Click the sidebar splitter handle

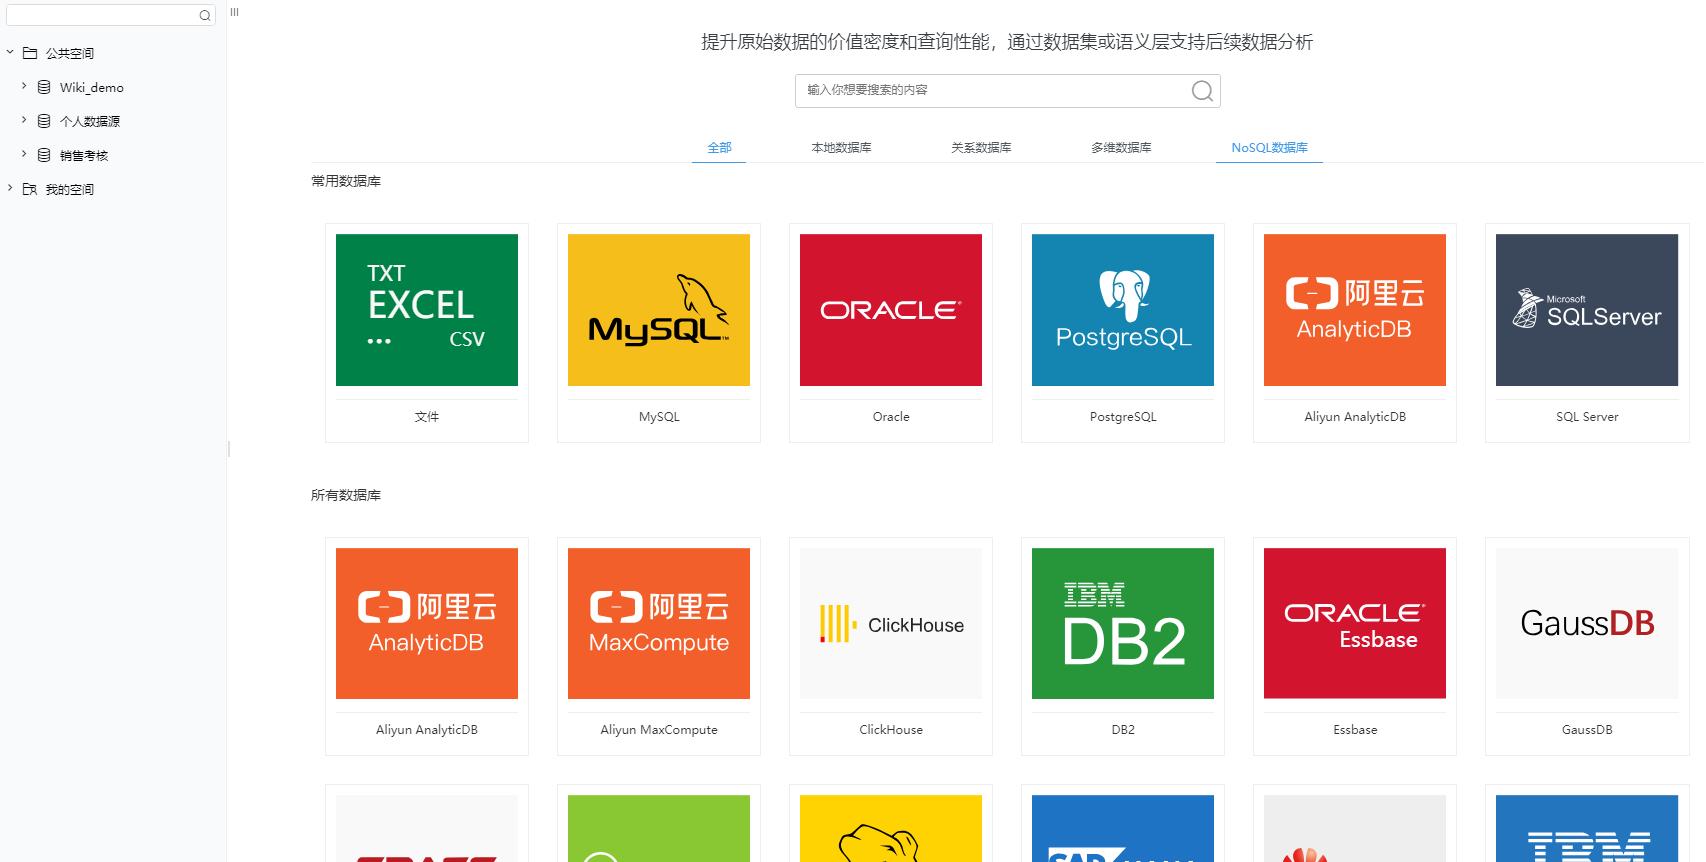[229, 449]
